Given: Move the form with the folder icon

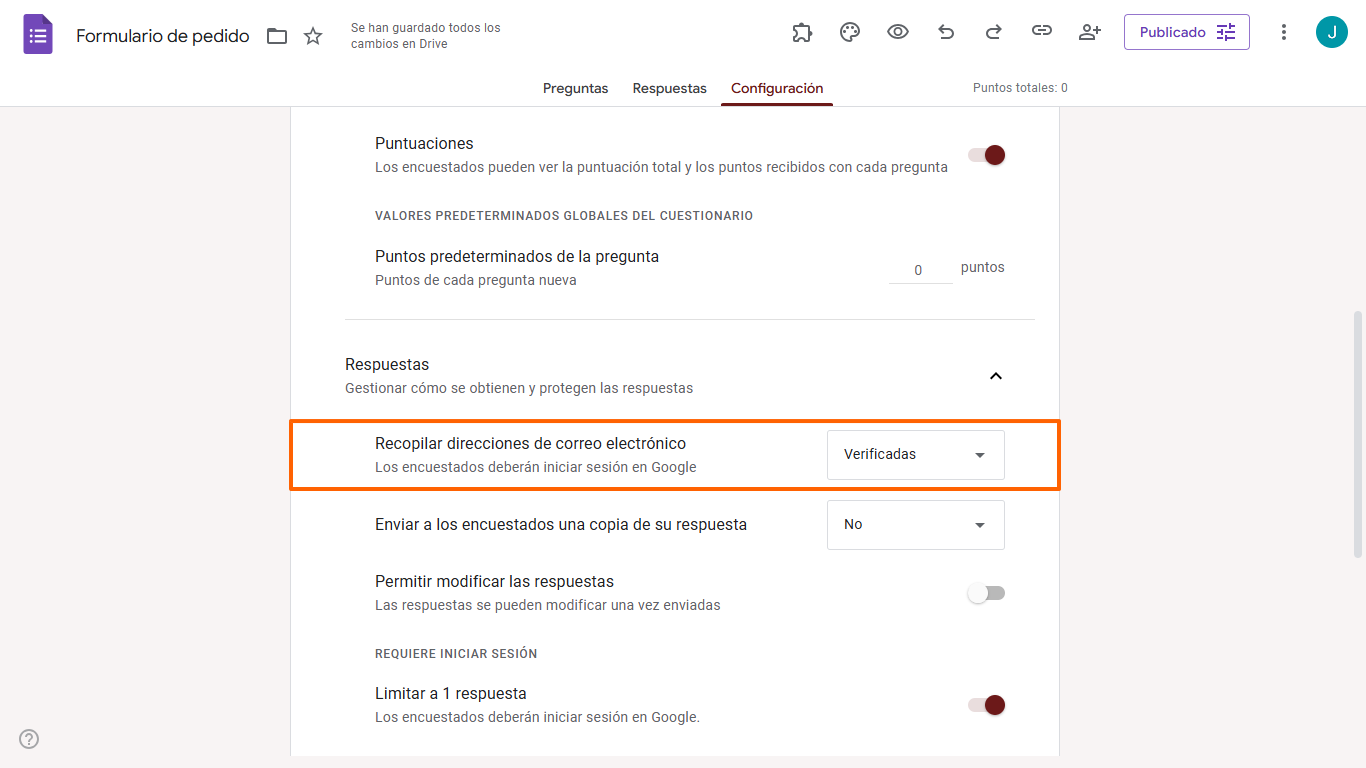Looking at the screenshot, I should [x=277, y=37].
